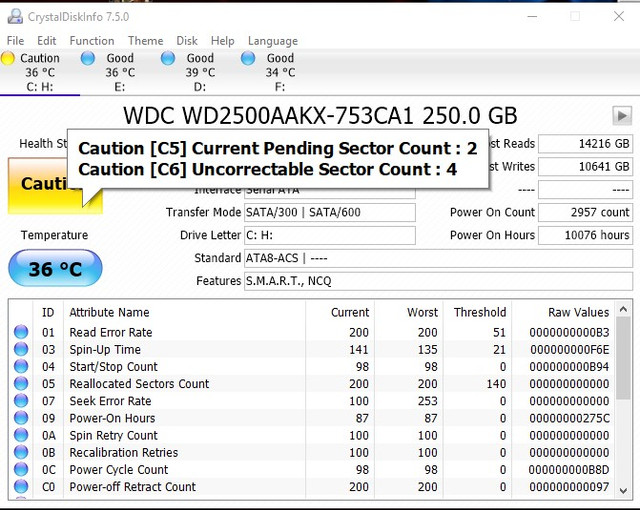Image resolution: width=640 pixels, height=510 pixels.
Task: Open the Disk menu
Action: (187, 41)
